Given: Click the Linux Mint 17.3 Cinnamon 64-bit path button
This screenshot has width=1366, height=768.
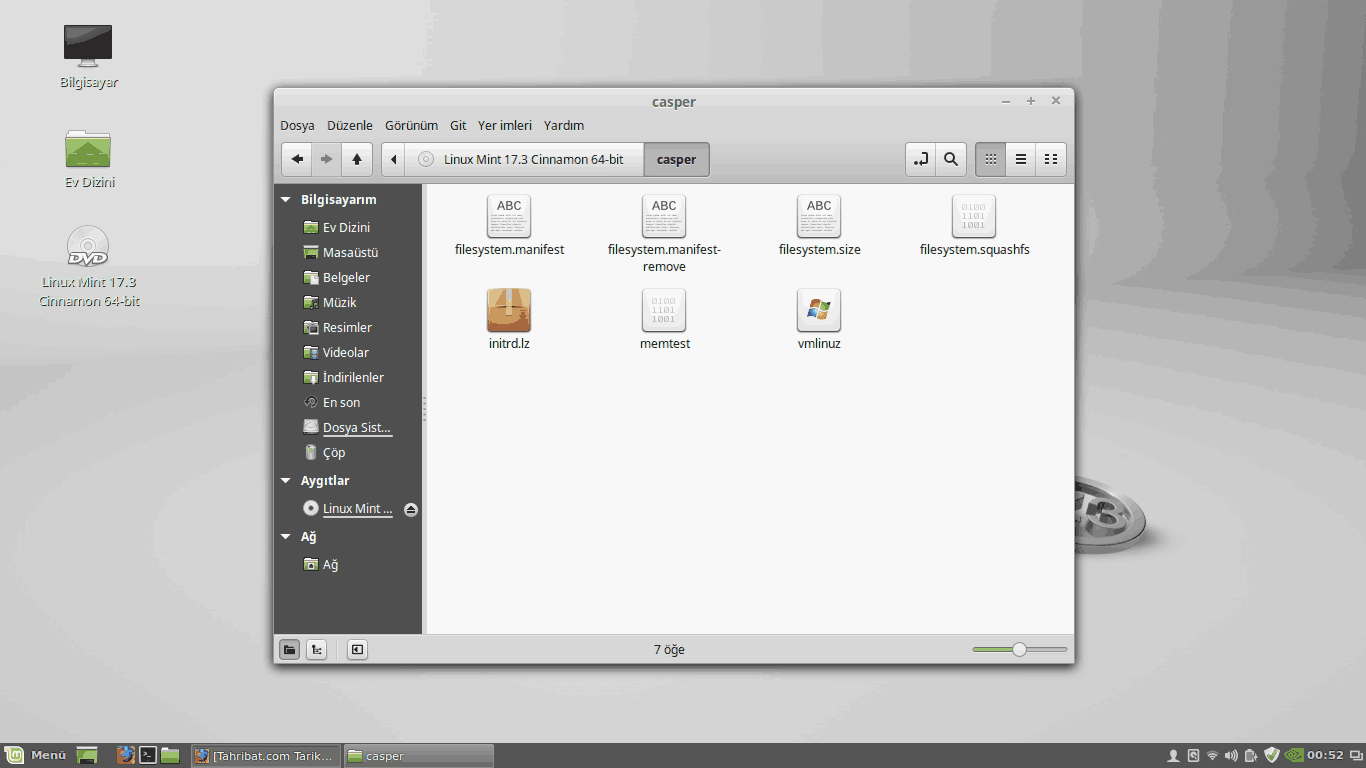Looking at the screenshot, I should click(x=524, y=159).
